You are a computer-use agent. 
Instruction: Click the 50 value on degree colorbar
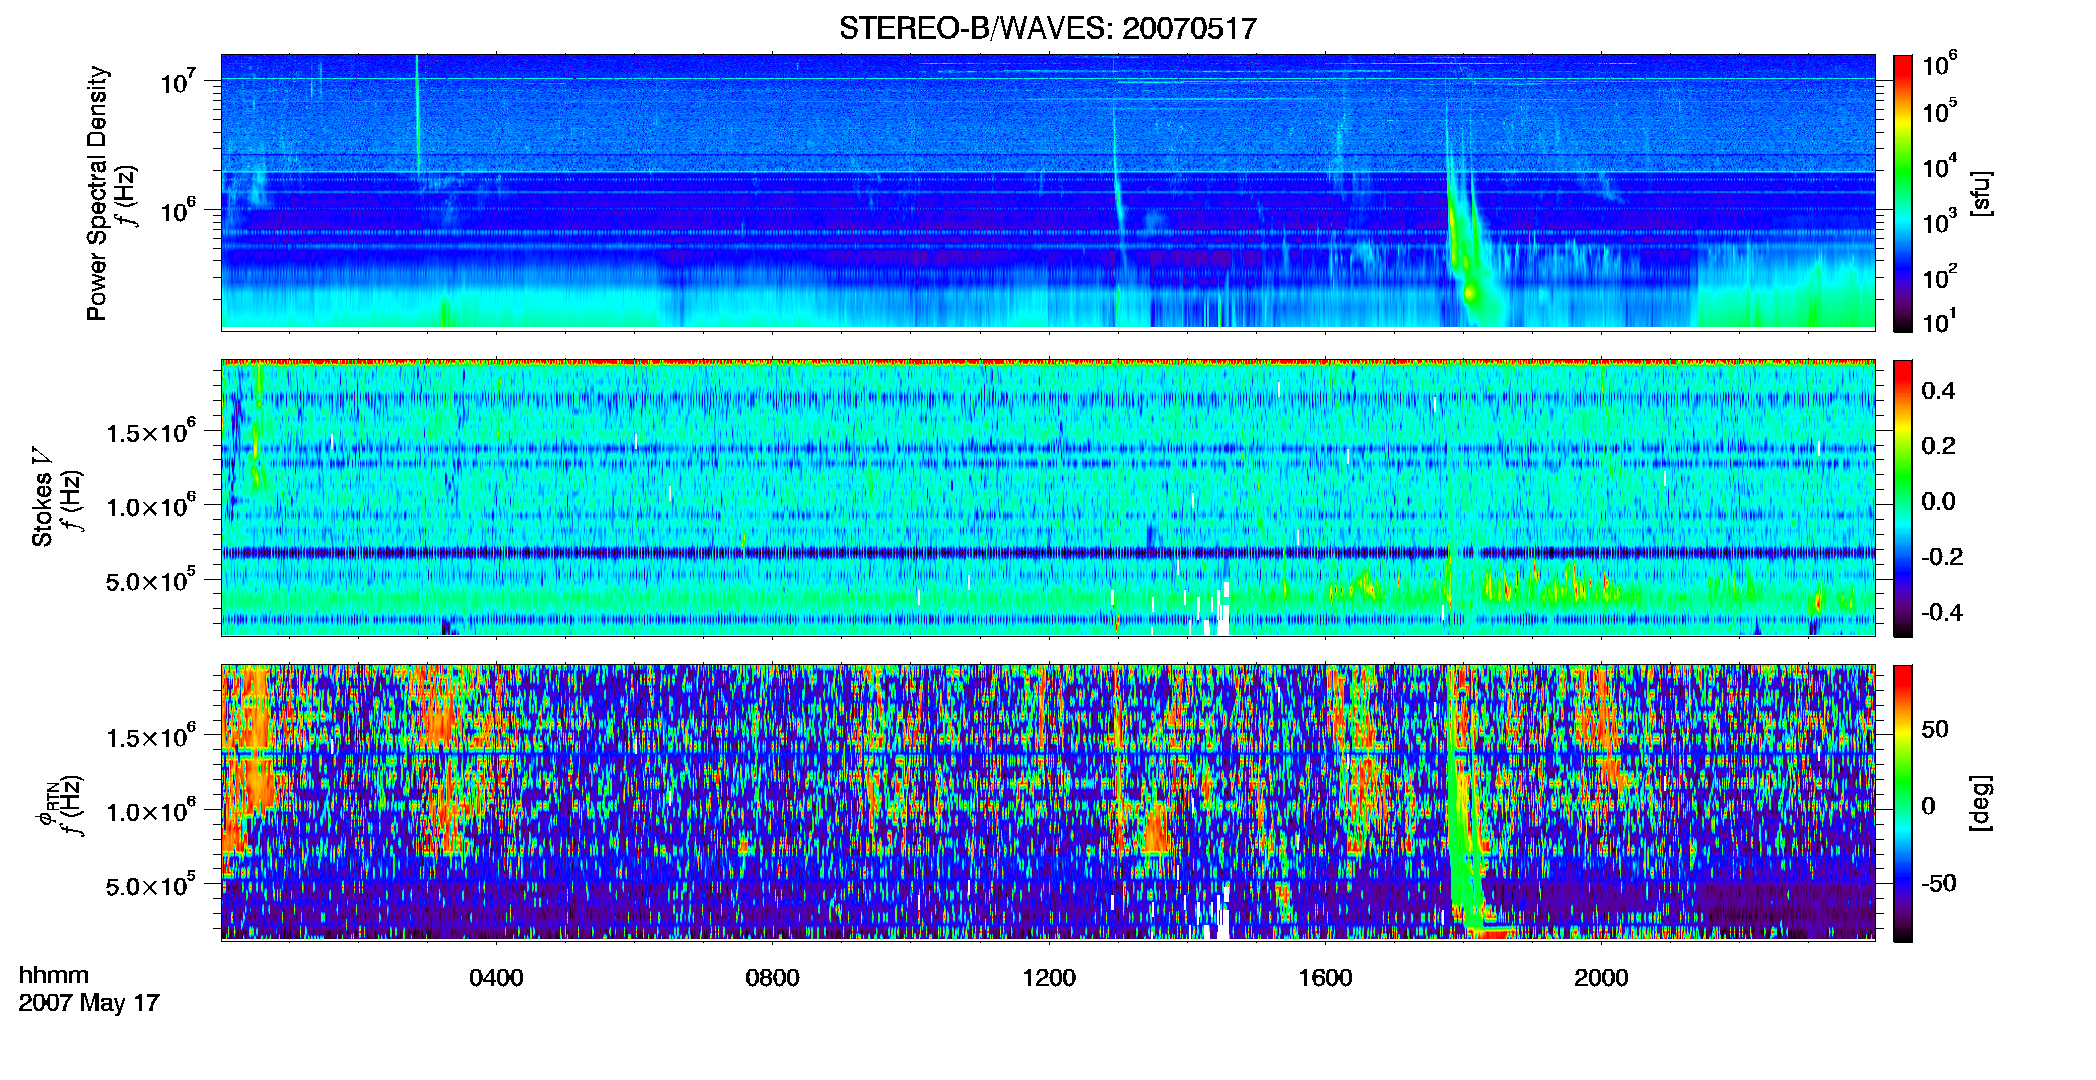click(1935, 729)
